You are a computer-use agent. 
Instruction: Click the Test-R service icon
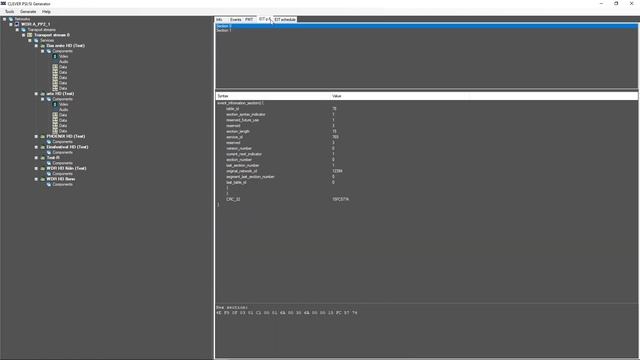coord(42,158)
